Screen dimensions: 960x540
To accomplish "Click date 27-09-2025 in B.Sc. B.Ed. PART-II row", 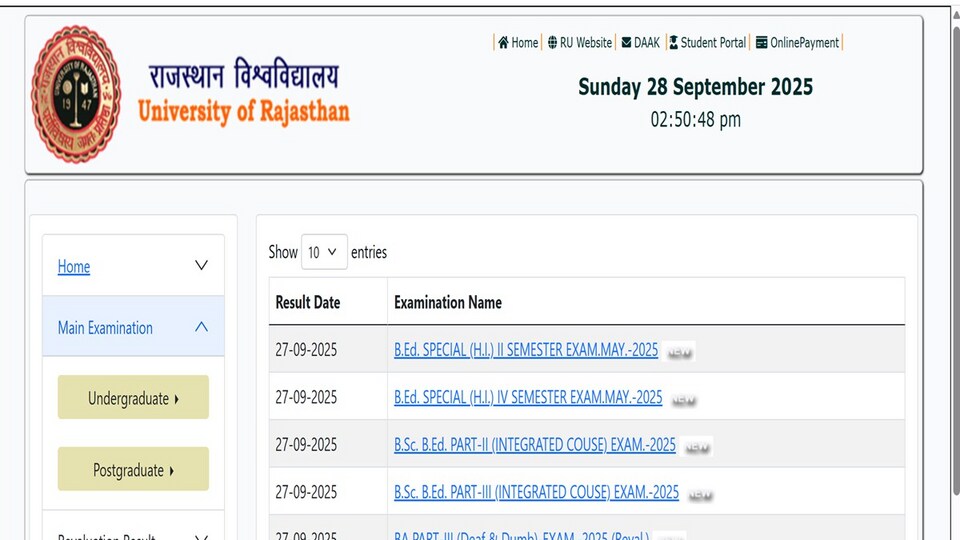I will pos(306,444).
